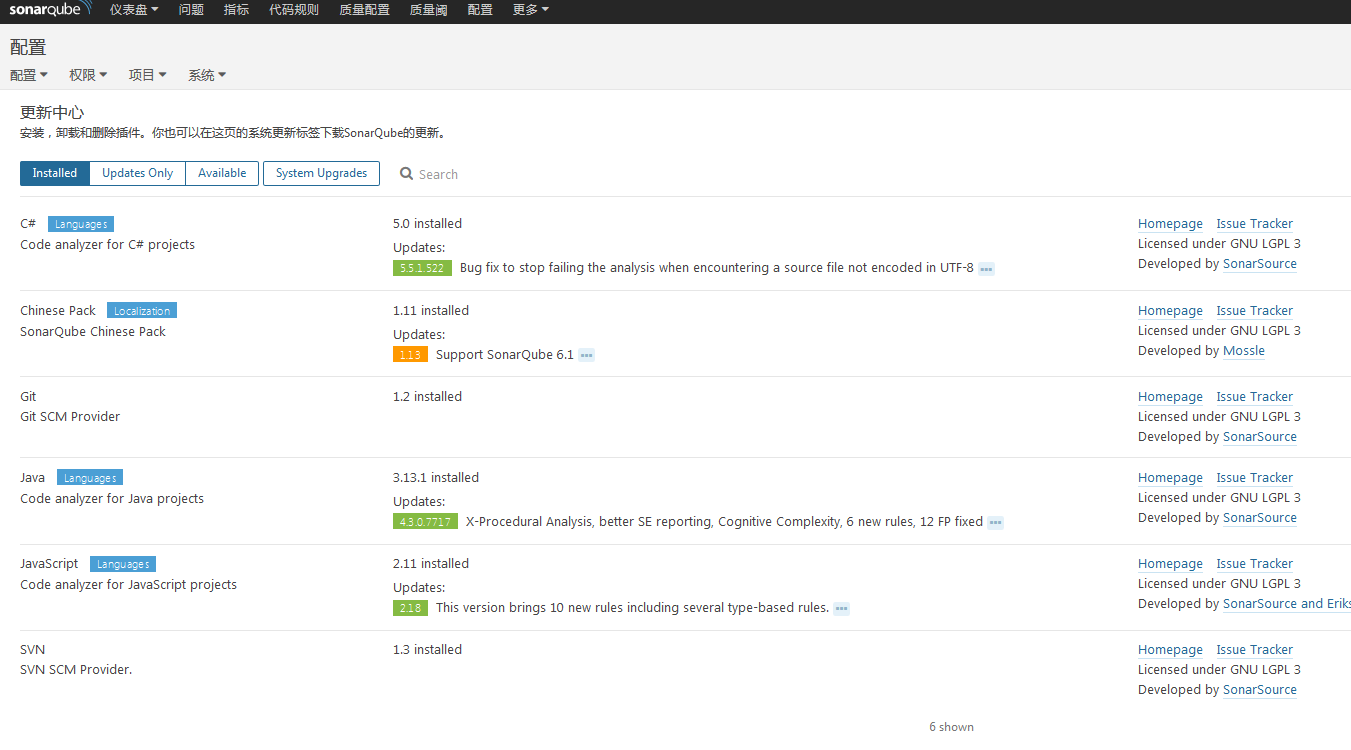Open Chinese Pack Homepage link
Viewport: 1351px width, 750px height.
[1170, 311]
